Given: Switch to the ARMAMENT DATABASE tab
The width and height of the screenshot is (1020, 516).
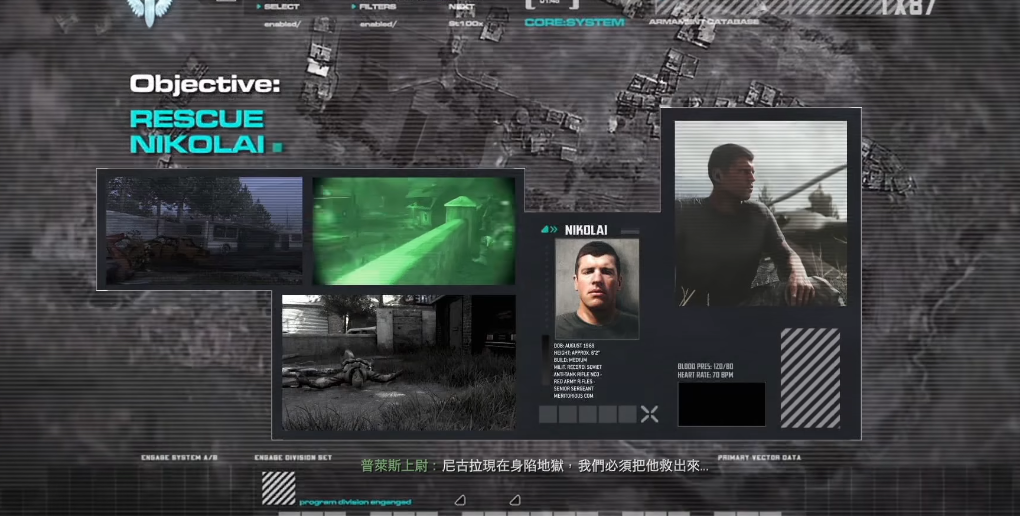Looking at the screenshot, I should pos(704,22).
